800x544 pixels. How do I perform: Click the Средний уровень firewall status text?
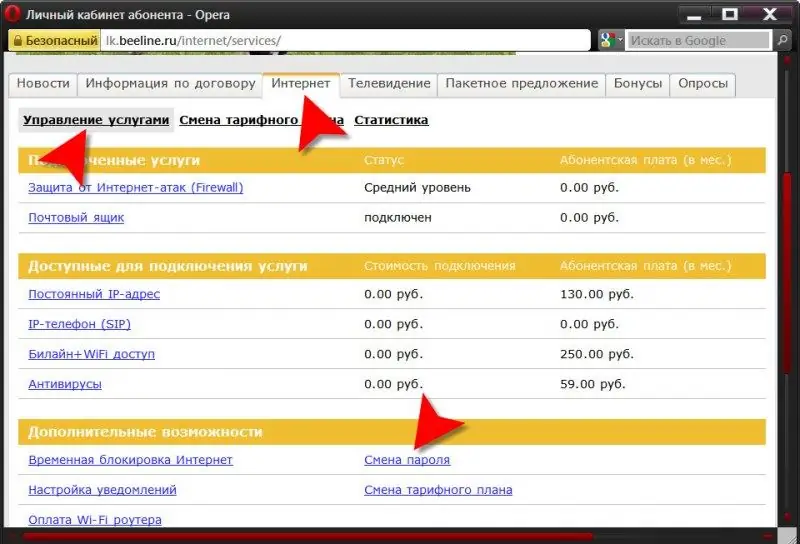tap(417, 188)
